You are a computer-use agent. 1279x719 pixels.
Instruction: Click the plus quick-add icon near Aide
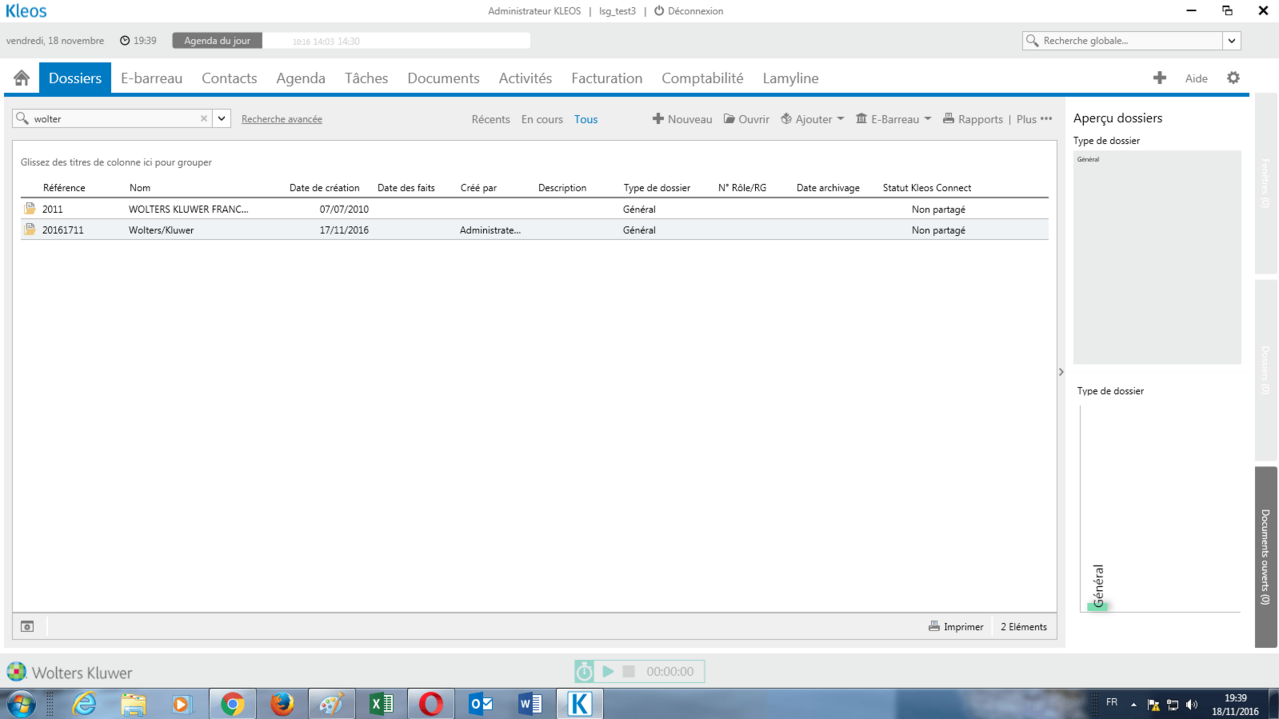point(1159,78)
